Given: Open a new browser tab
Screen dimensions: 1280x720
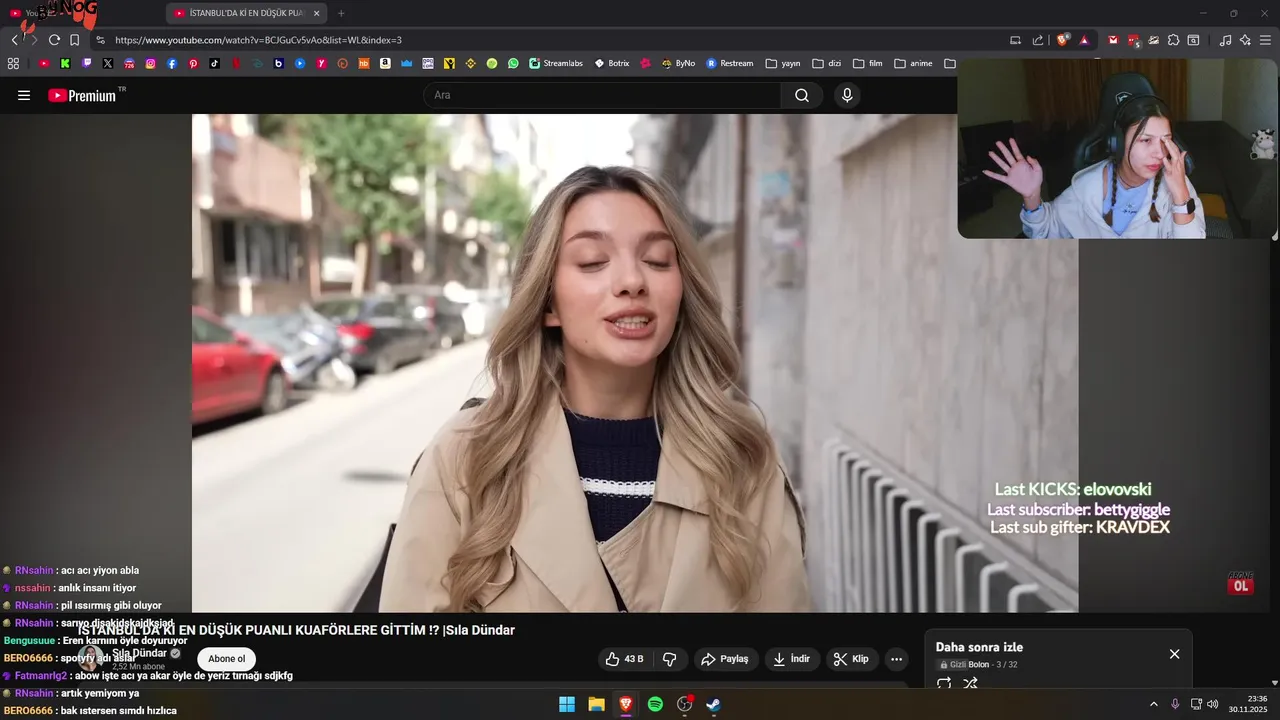Looking at the screenshot, I should 341,13.
